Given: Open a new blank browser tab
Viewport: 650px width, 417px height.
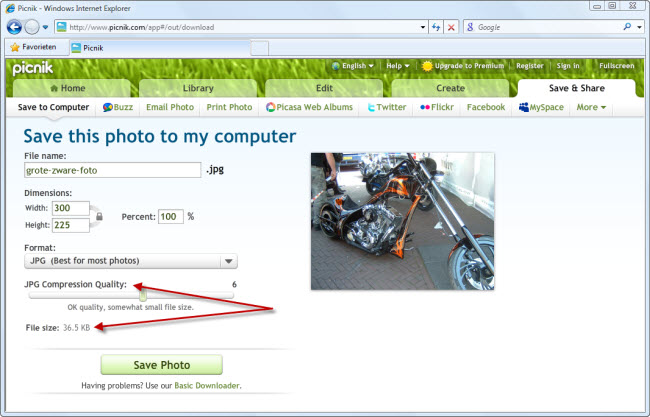Looking at the screenshot, I should (260, 48).
